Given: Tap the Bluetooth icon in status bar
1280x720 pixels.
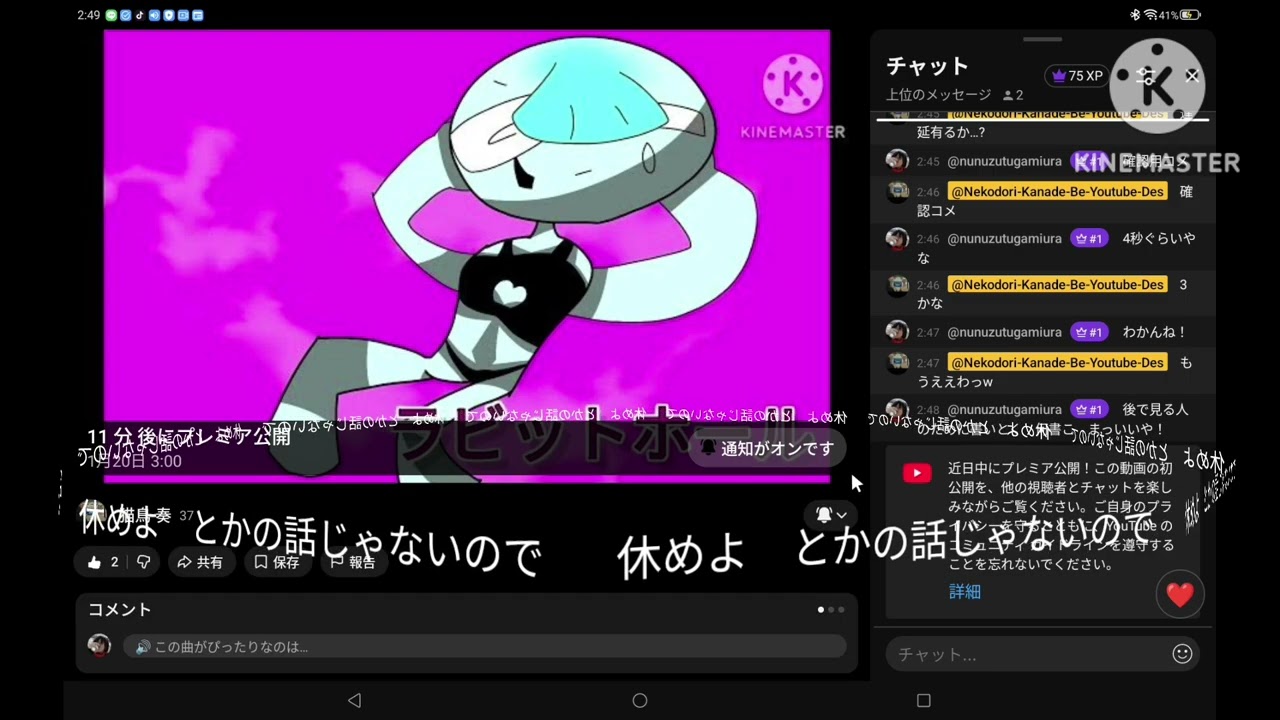Looking at the screenshot, I should (x=1135, y=15).
